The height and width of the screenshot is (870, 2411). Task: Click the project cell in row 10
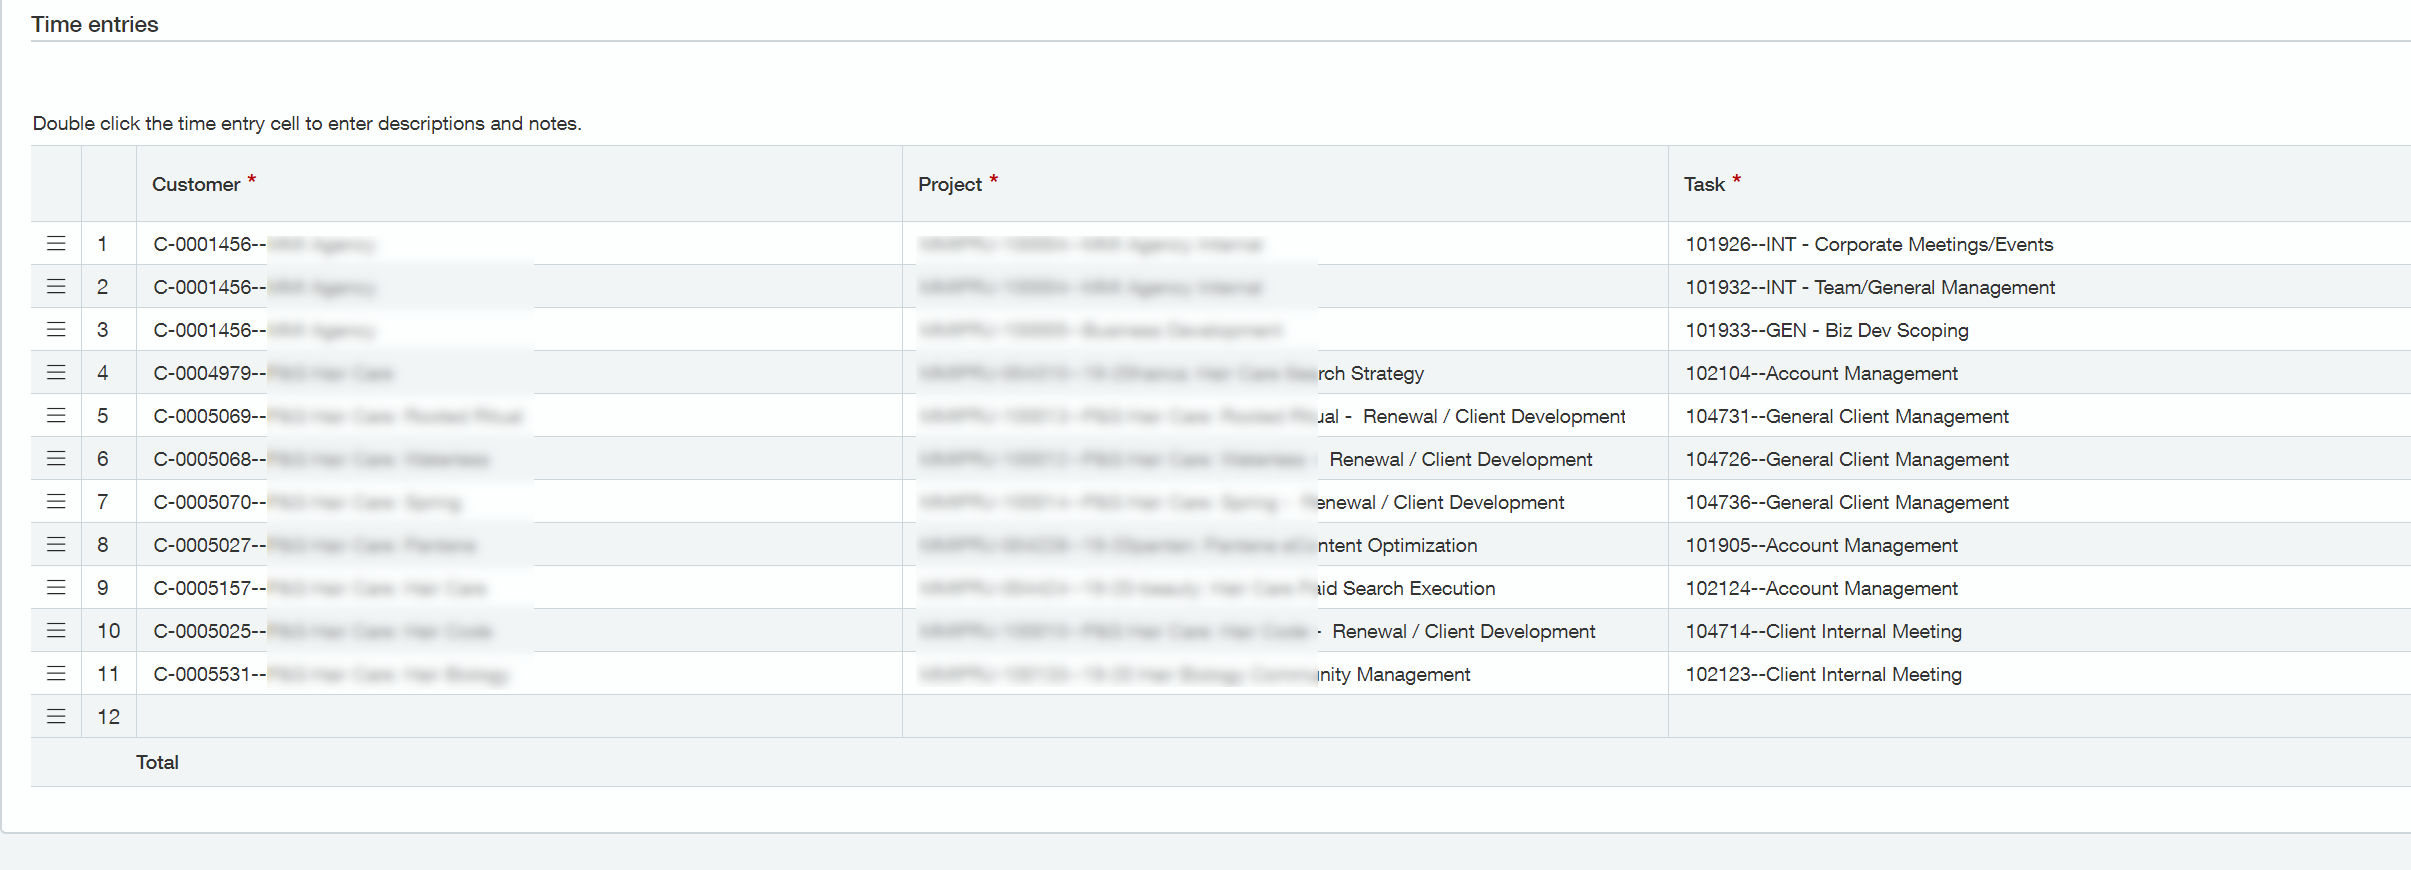point(1285,631)
